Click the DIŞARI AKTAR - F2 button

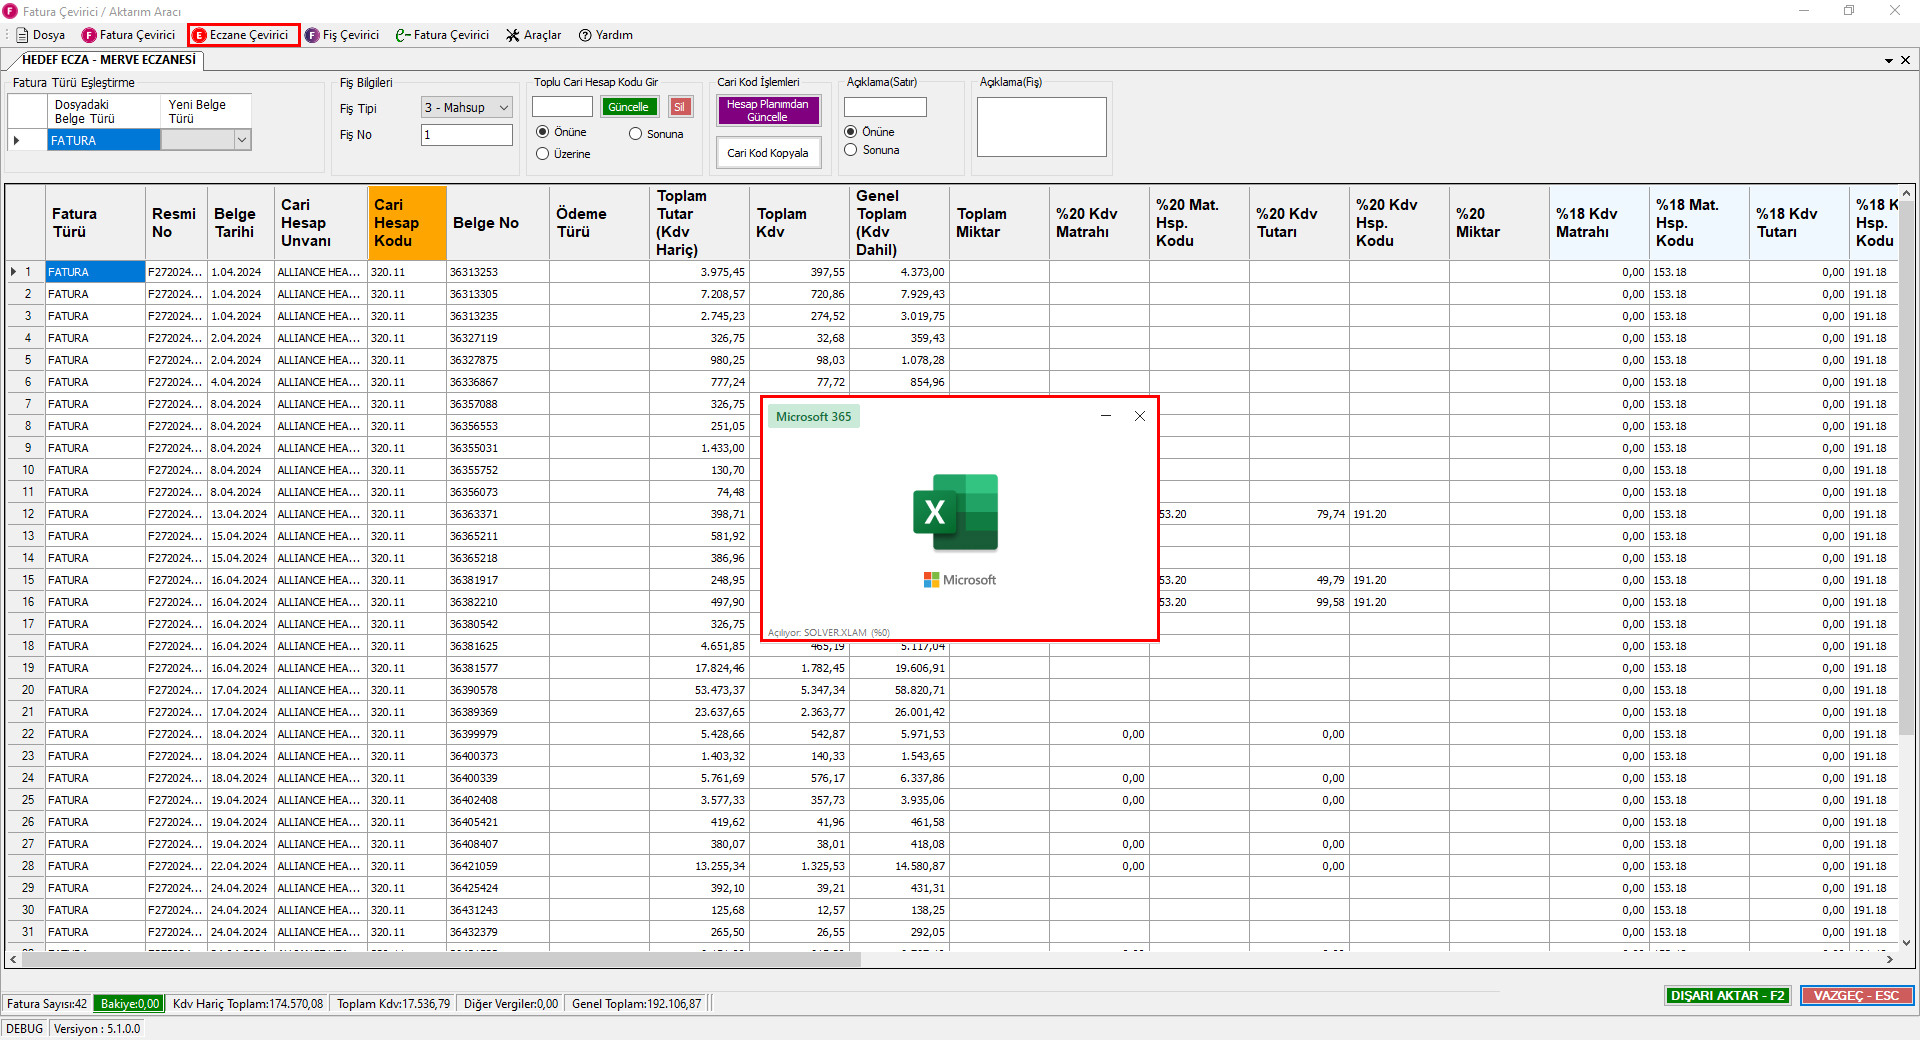click(1727, 996)
